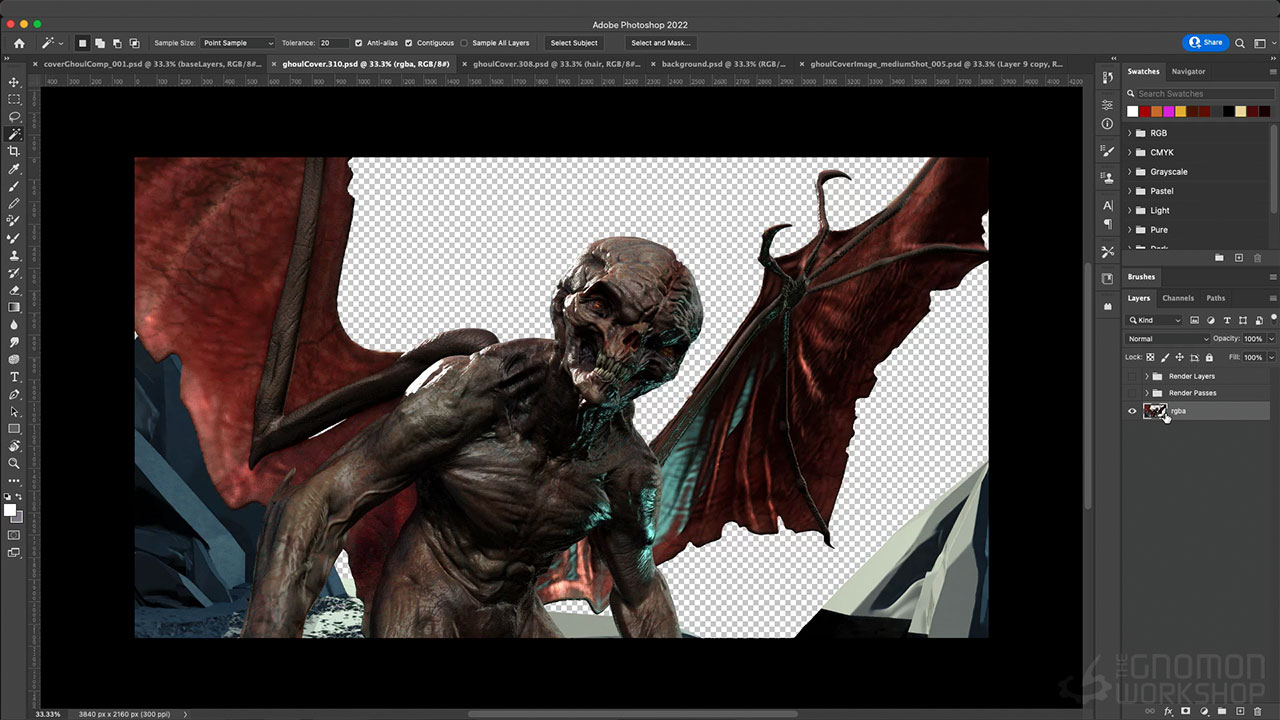Image resolution: width=1280 pixels, height=720 pixels.
Task: Select the Type tool
Action: coord(14,377)
